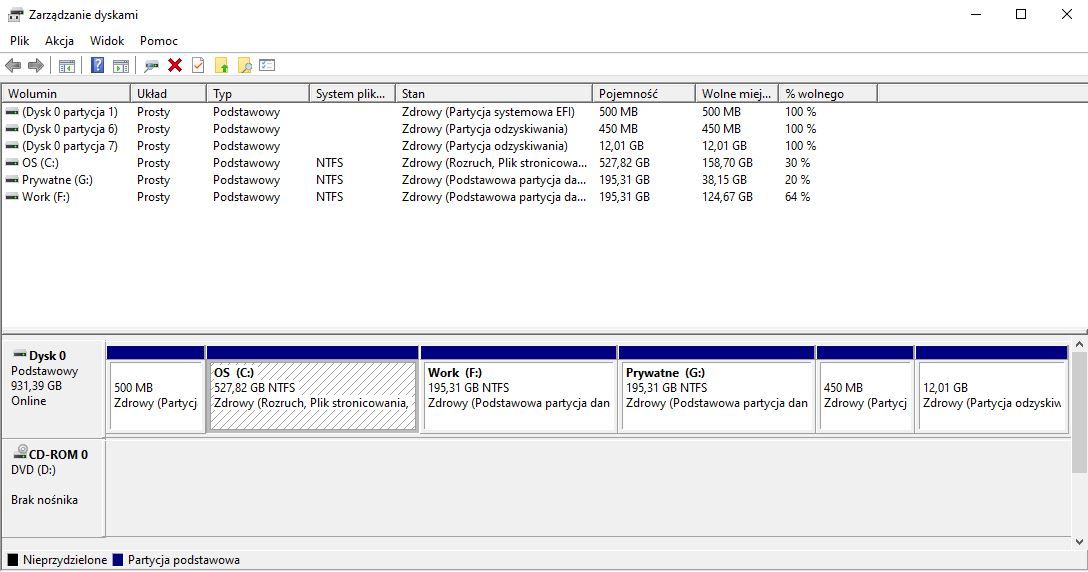Screen dimensions: 1088x572
Task: Click Zdrowy (Partycja systemowa EFI) status cell
Action: (x=488, y=112)
